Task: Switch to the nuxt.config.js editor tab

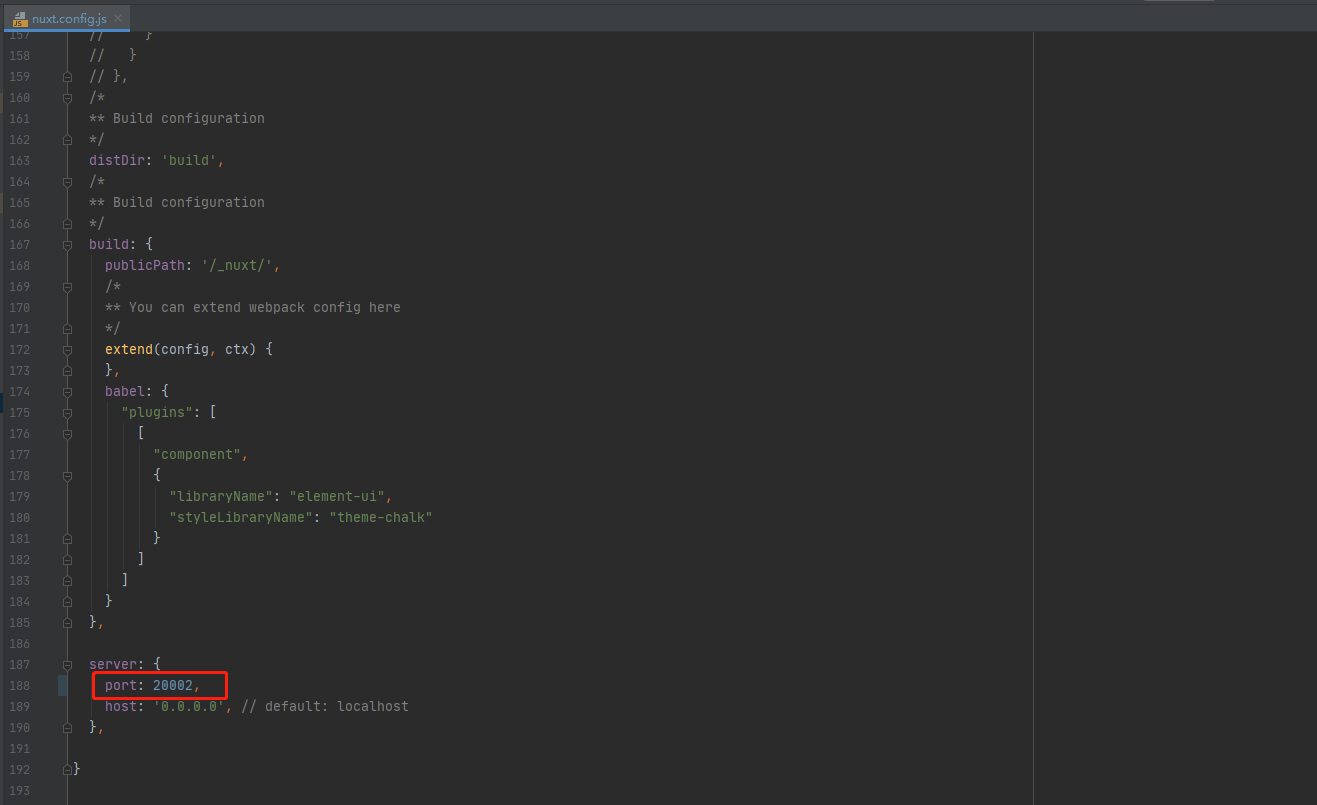Action: 67,18
